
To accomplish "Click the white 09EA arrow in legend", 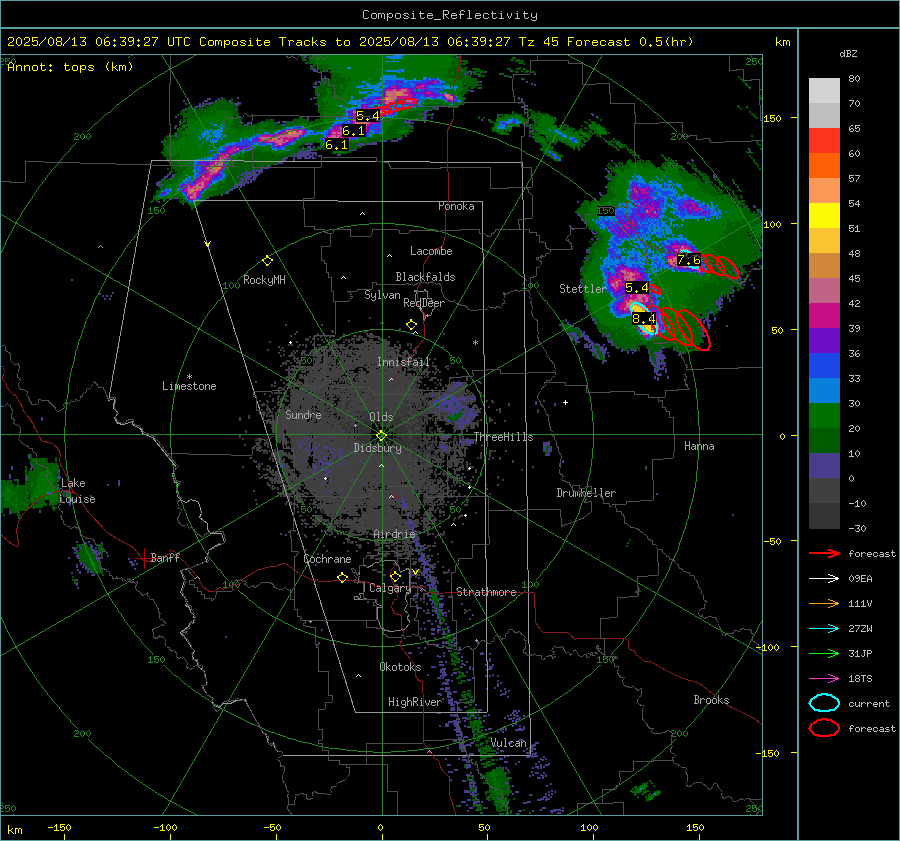I will pyautogui.click(x=824, y=579).
